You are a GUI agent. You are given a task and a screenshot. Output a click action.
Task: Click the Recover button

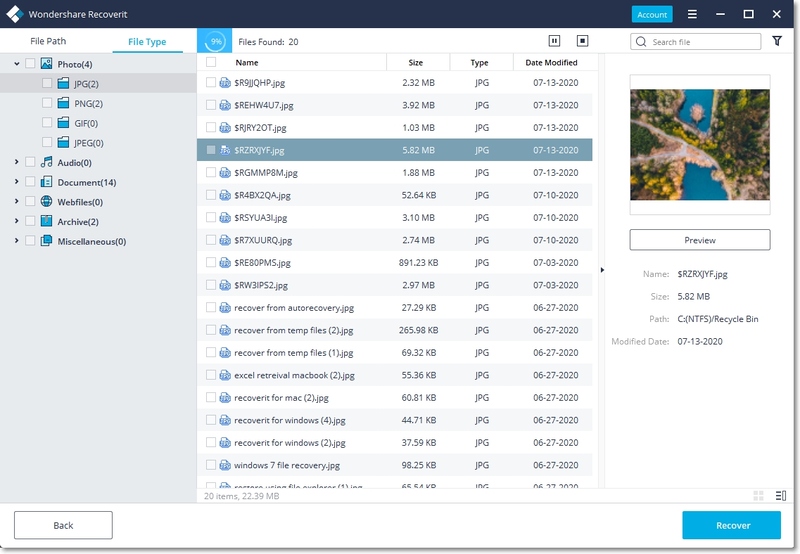click(x=732, y=525)
